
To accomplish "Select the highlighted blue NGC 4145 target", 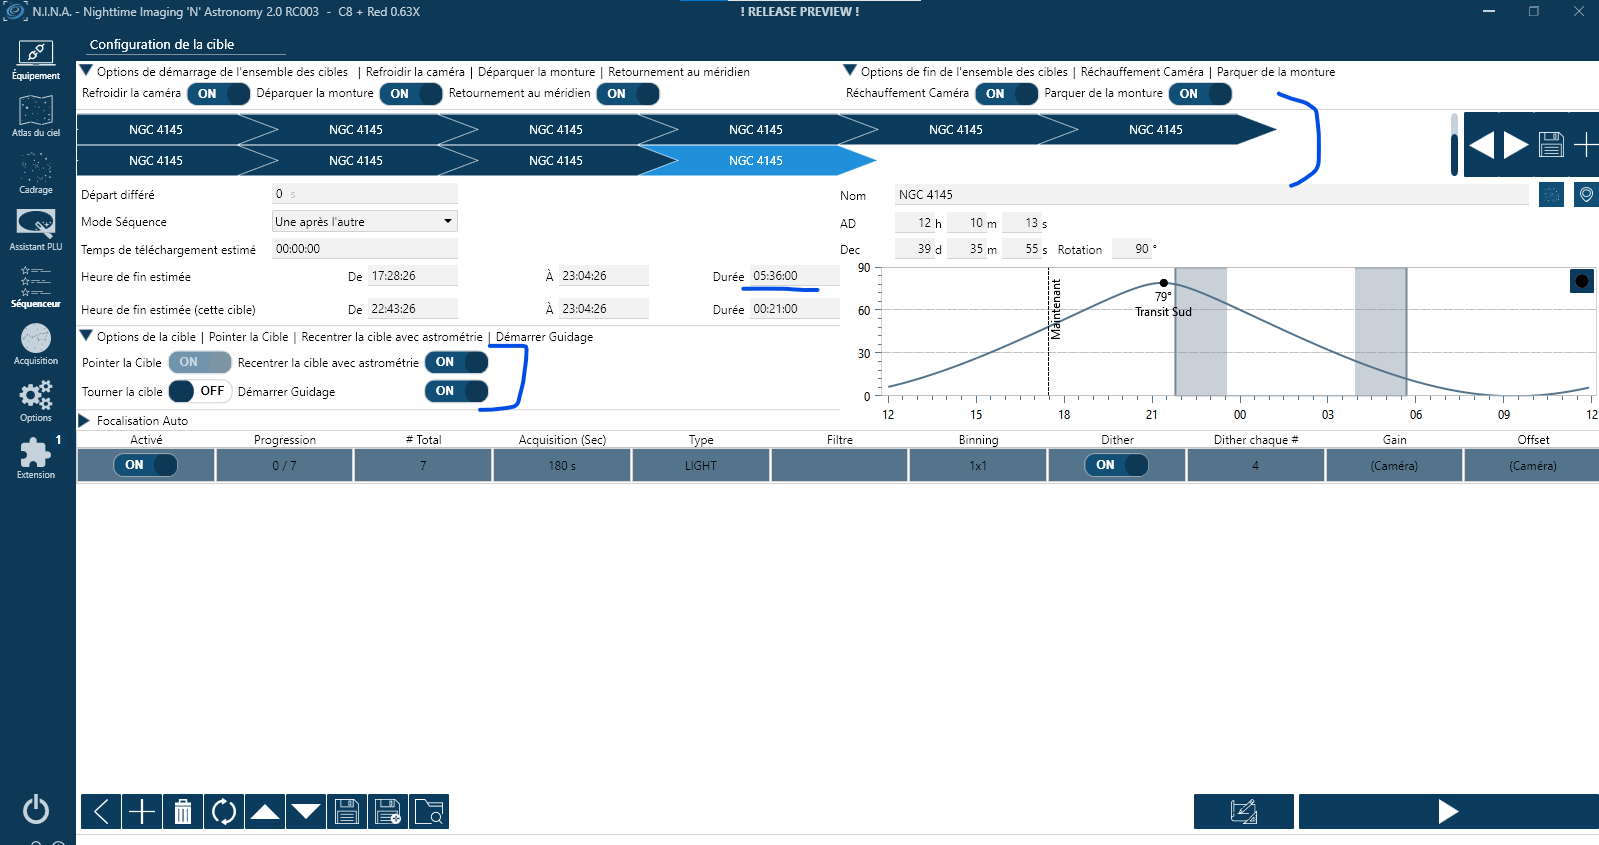I will pos(756,160).
